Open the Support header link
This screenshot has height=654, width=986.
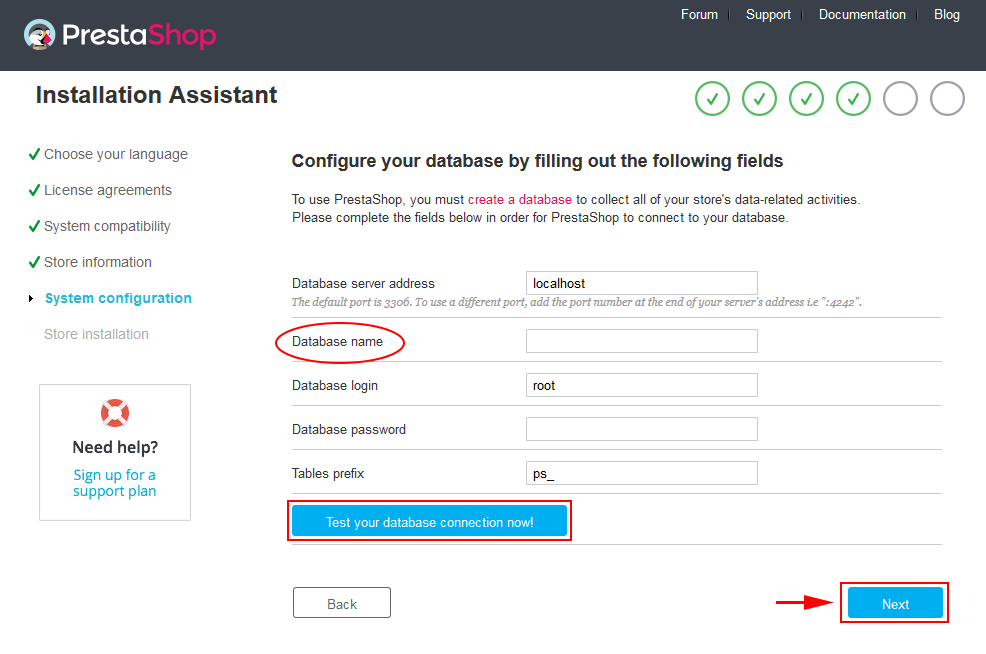coord(768,14)
